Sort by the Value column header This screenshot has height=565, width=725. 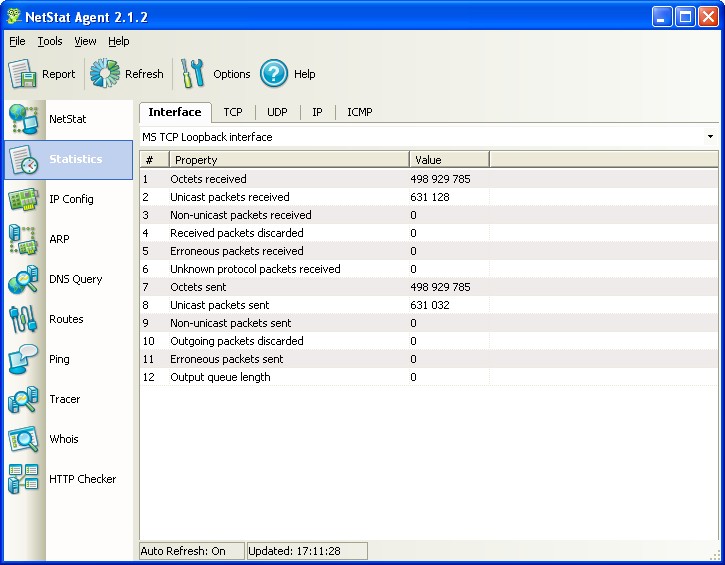point(449,160)
